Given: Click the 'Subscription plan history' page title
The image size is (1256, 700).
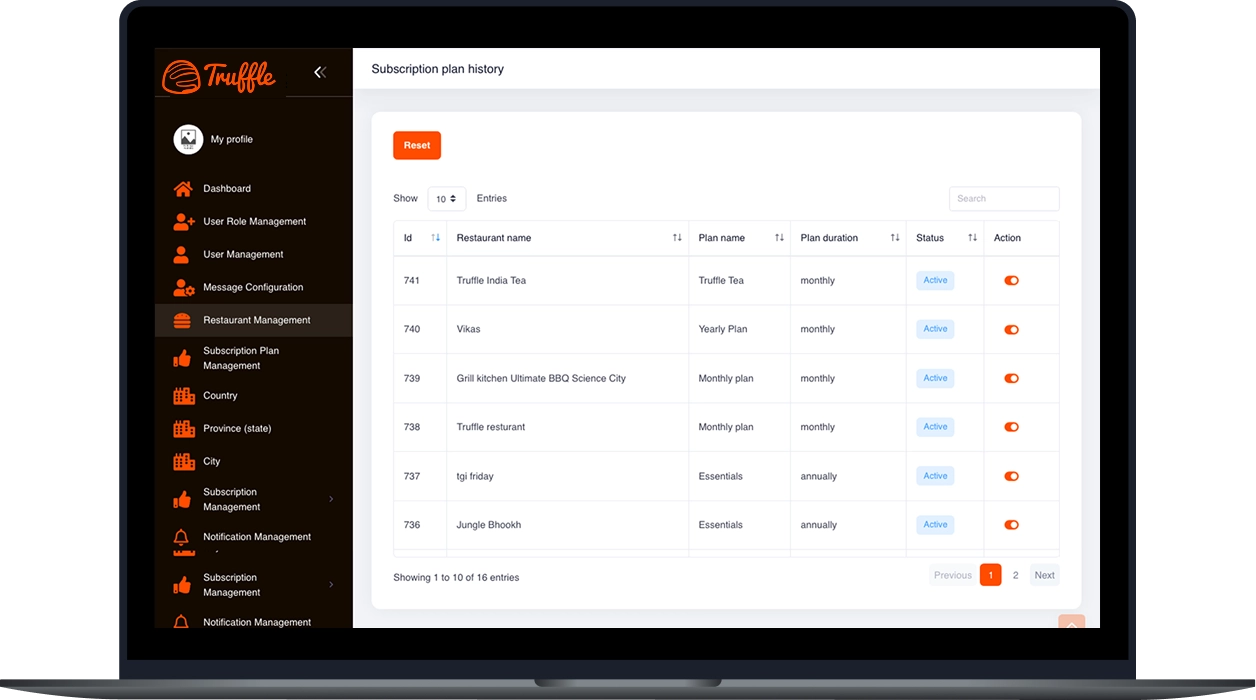Looking at the screenshot, I should click(x=437, y=69).
